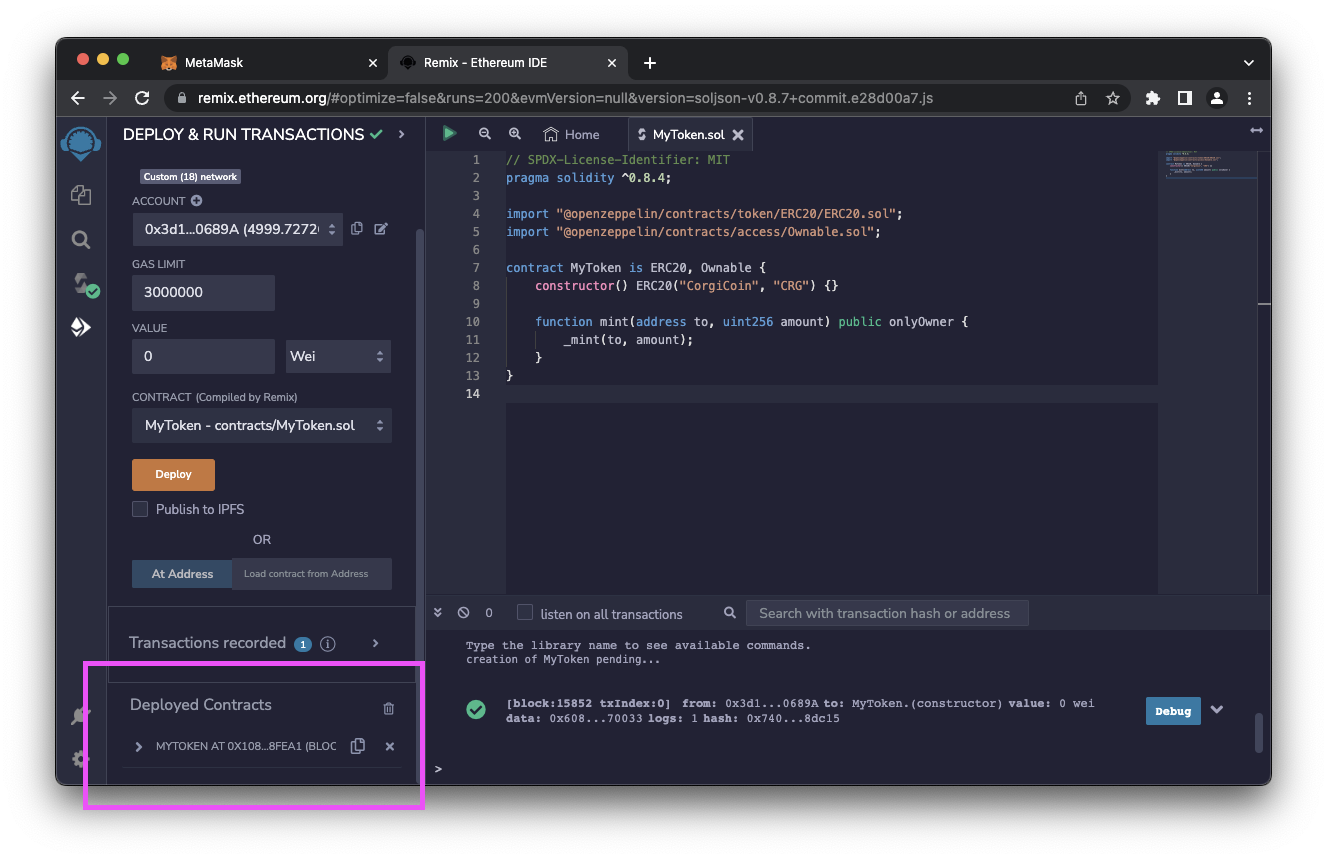Screen dimensions: 1327x859
Task: Open Chrome extensions puzzle icon
Action: [1152, 98]
